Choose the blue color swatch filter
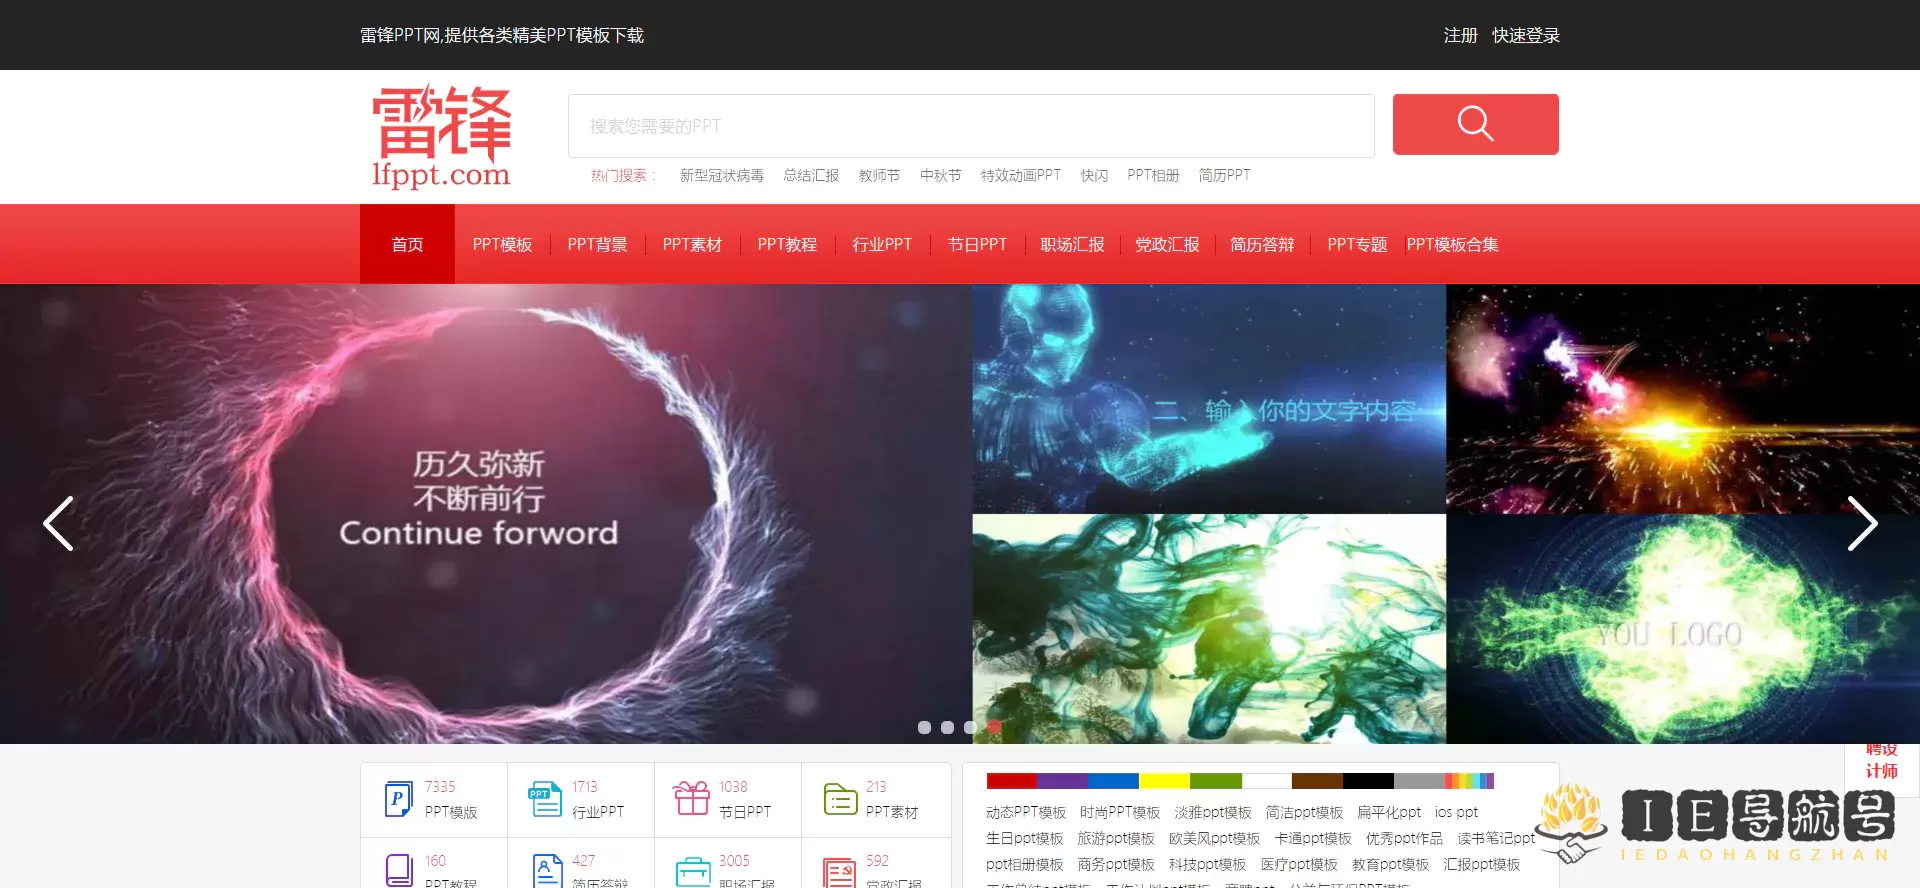The image size is (1920, 888). [x=1113, y=781]
